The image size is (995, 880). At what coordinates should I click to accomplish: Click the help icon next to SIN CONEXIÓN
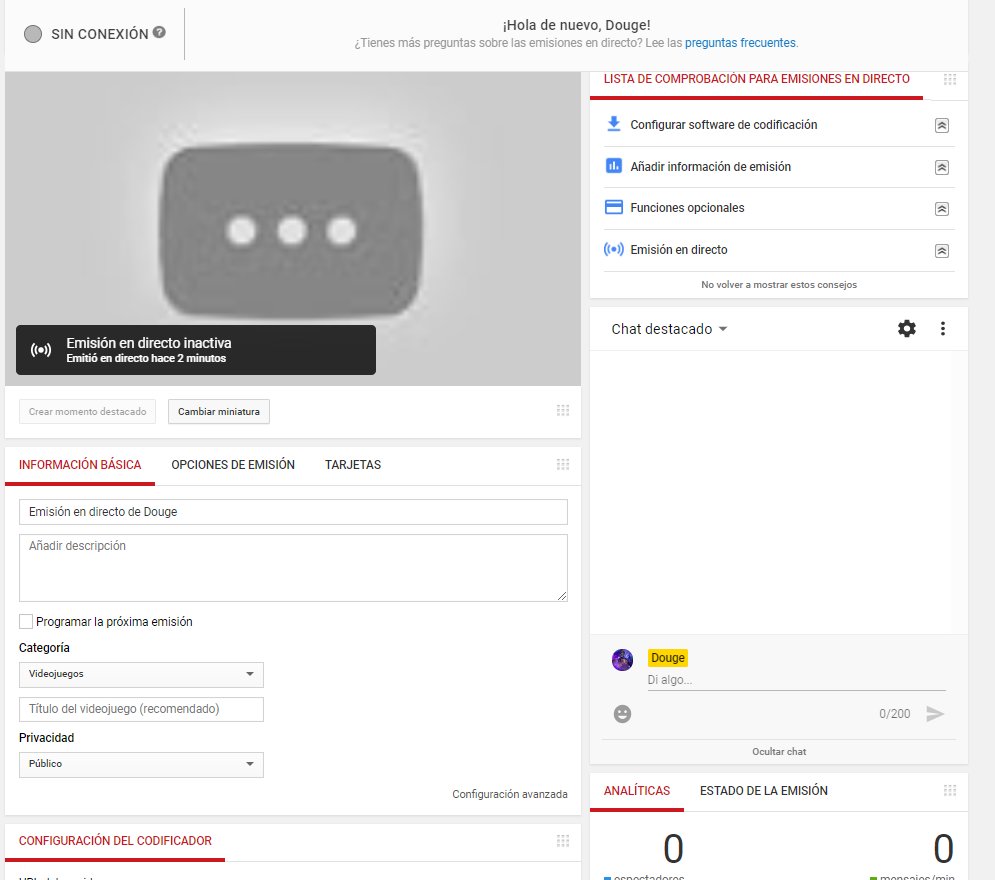pyautogui.click(x=159, y=32)
